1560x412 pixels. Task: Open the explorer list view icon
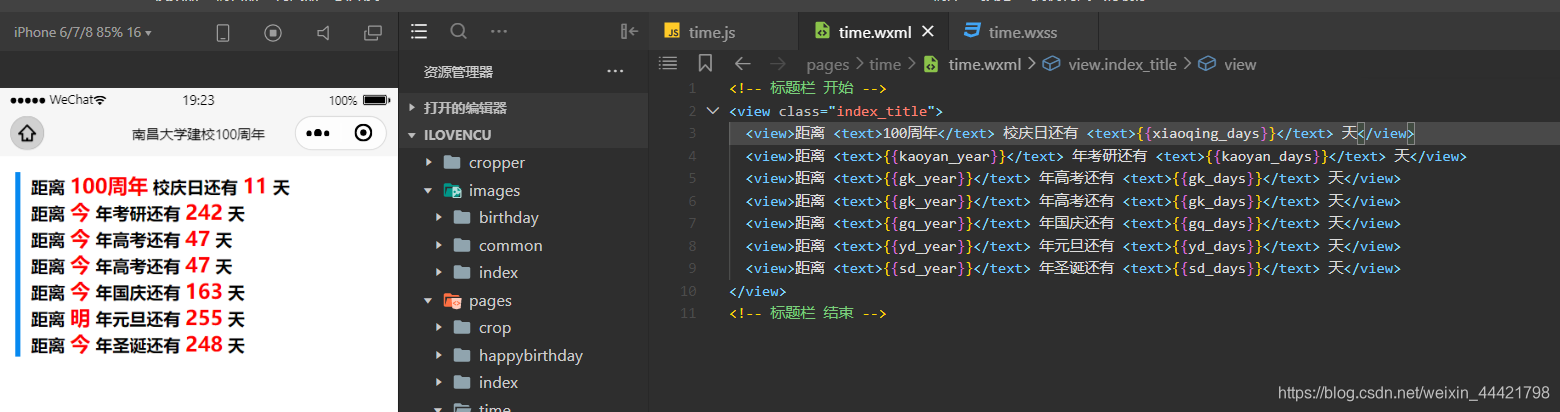(x=419, y=31)
